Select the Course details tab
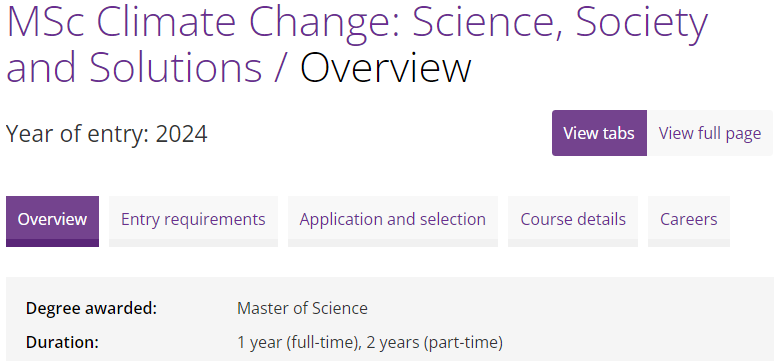This screenshot has height=361, width=782. click(x=573, y=221)
